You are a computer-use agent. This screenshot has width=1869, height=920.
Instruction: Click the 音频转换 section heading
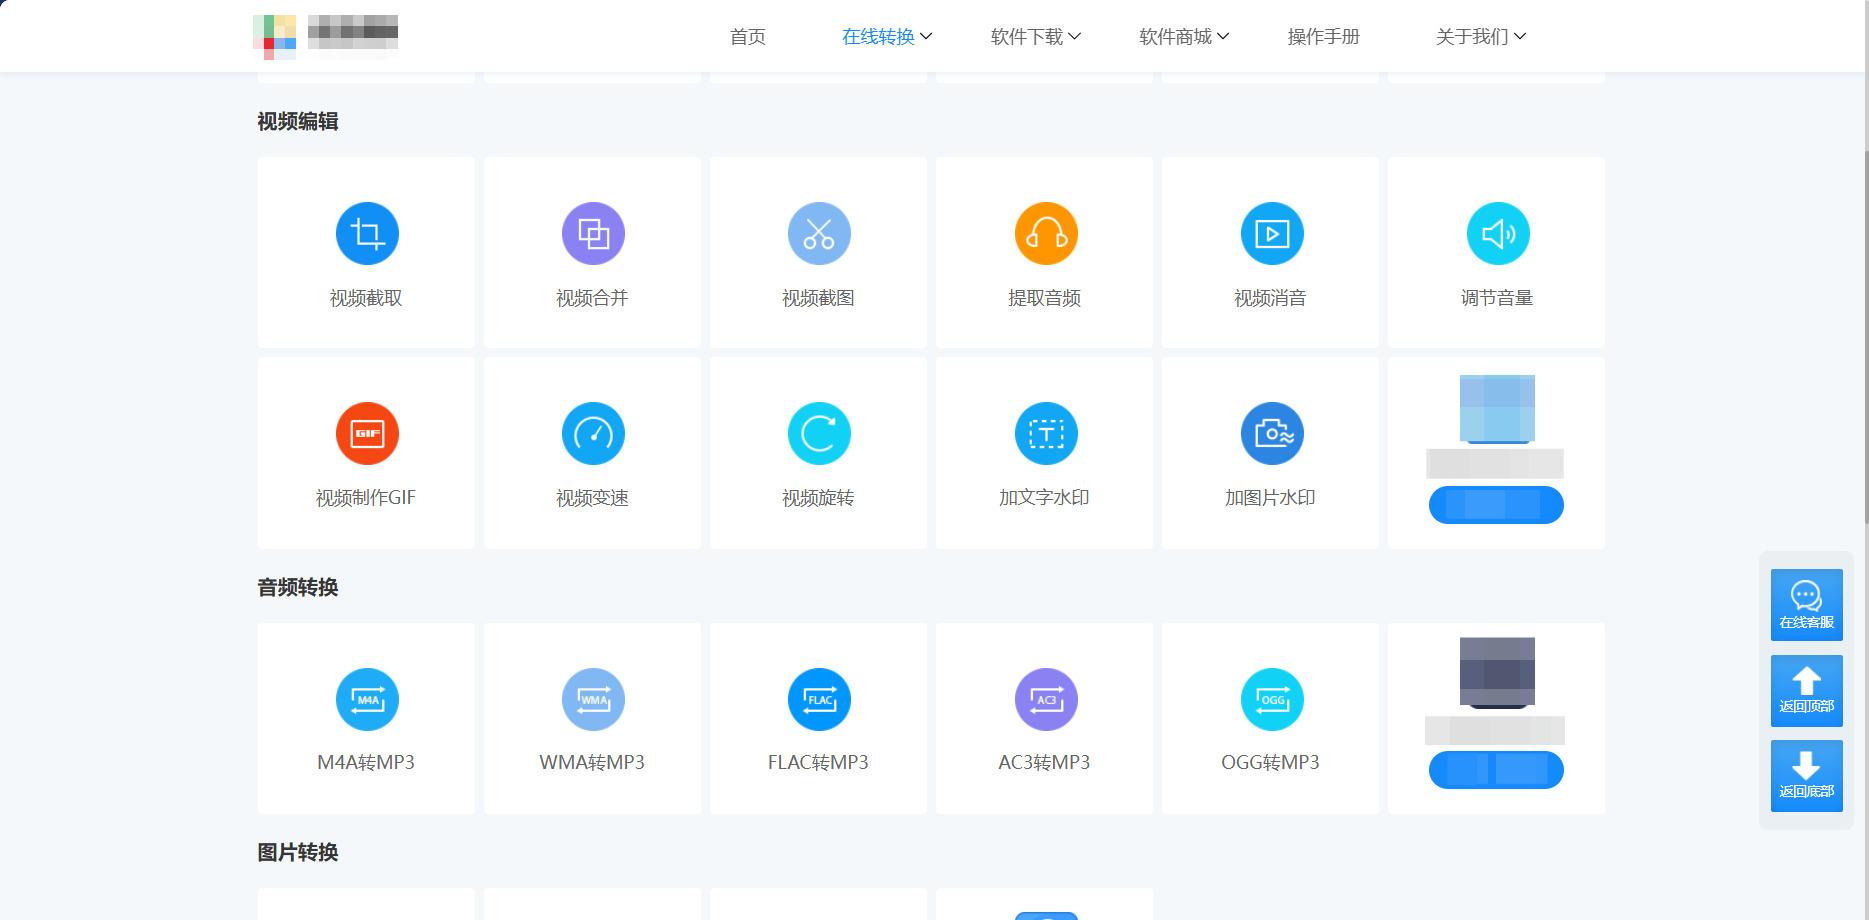(x=298, y=588)
